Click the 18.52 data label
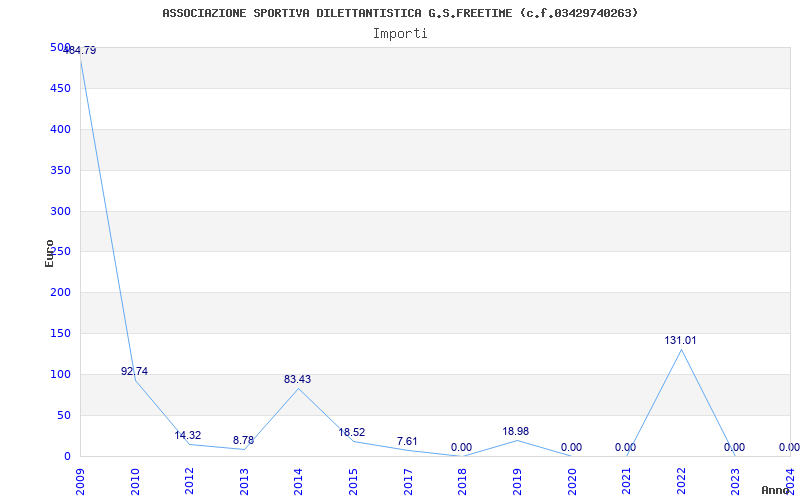 (x=352, y=432)
